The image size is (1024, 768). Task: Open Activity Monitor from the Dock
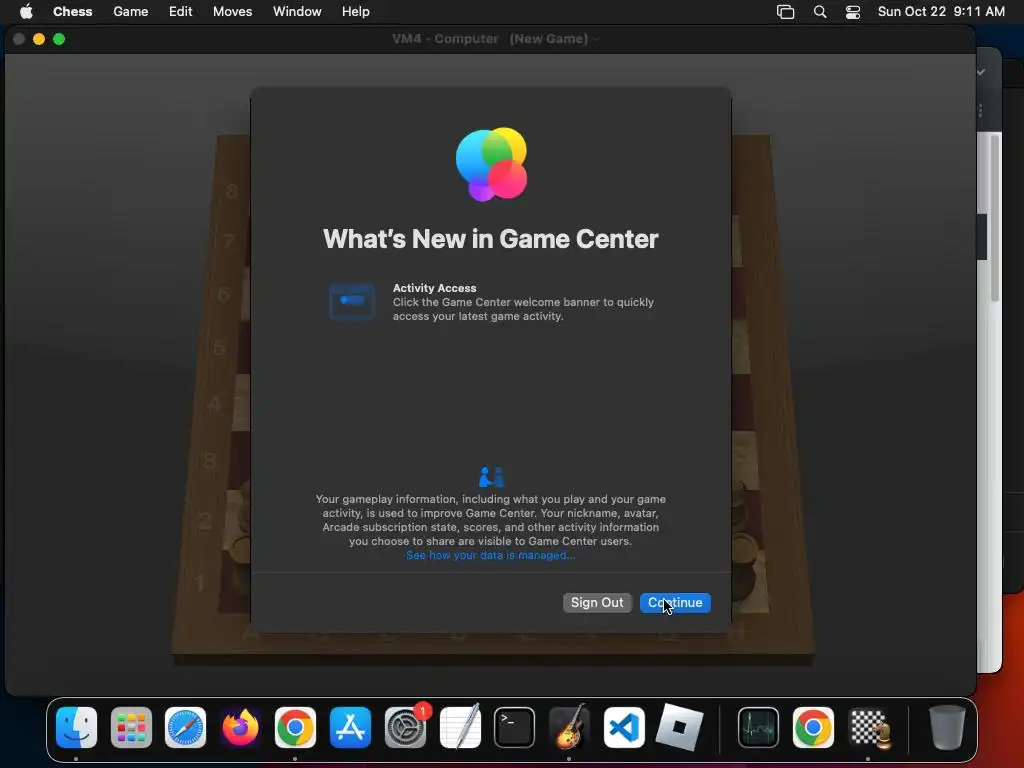[758, 727]
